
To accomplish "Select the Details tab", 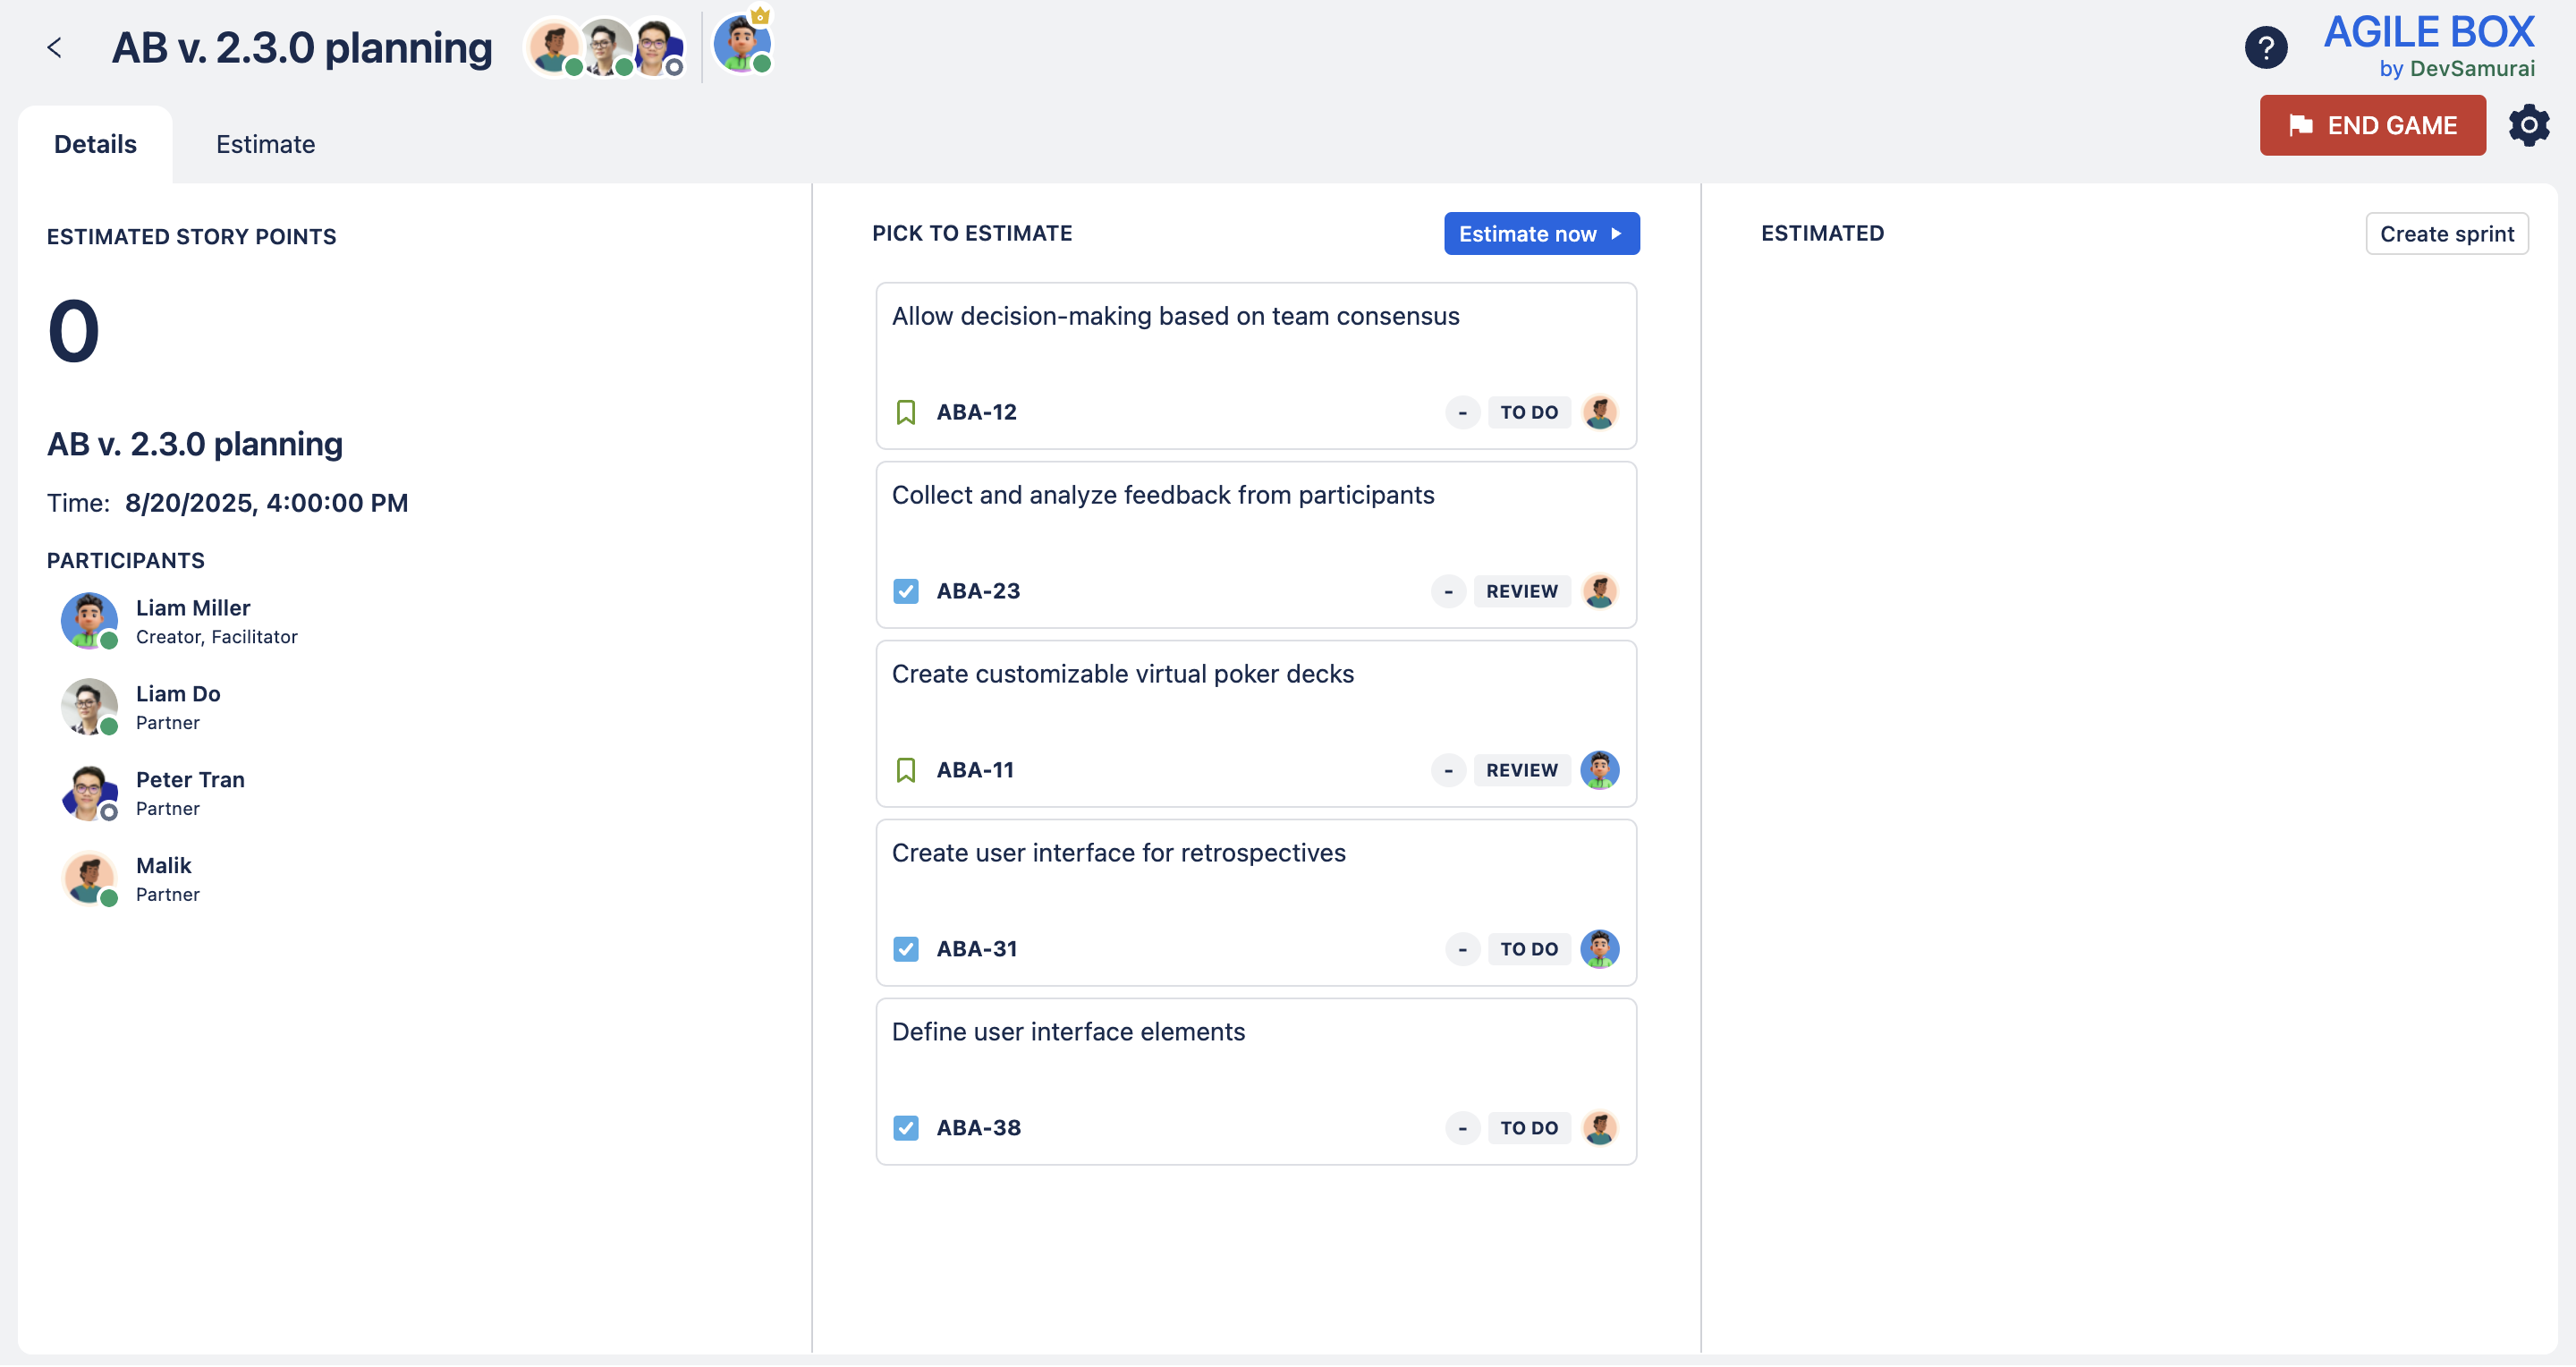I will click(x=95, y=144).
